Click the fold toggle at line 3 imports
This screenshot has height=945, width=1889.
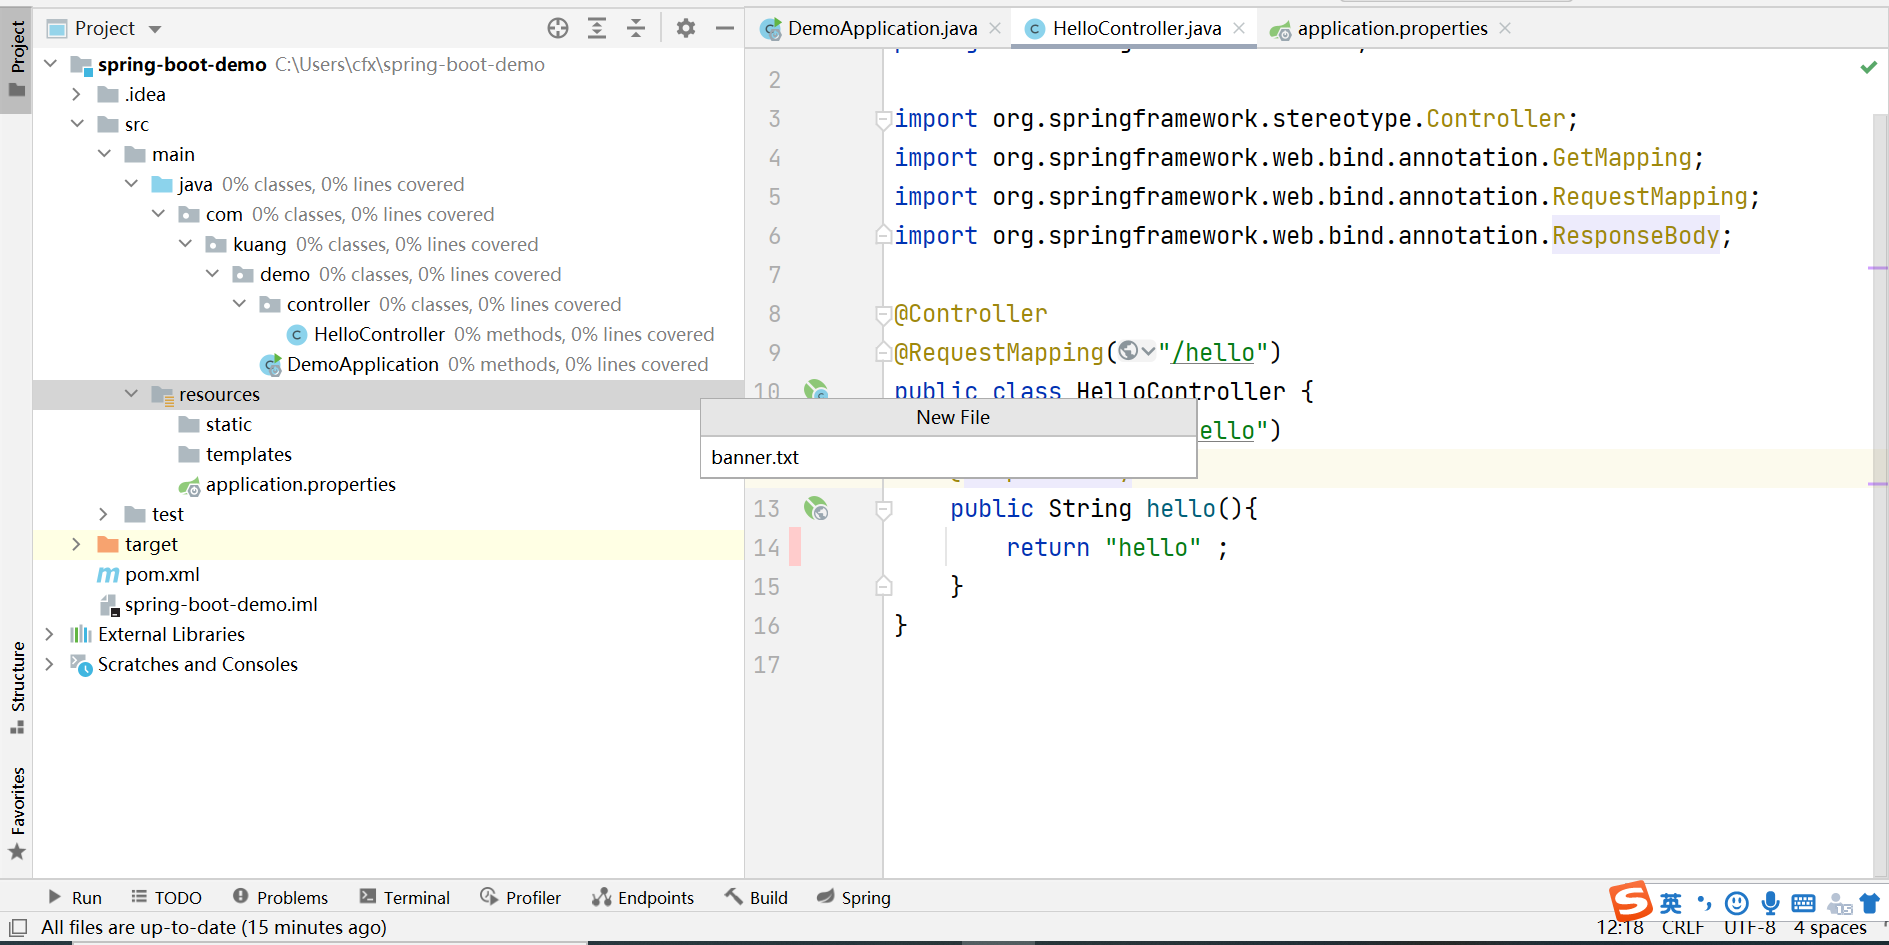coord(884,119)
